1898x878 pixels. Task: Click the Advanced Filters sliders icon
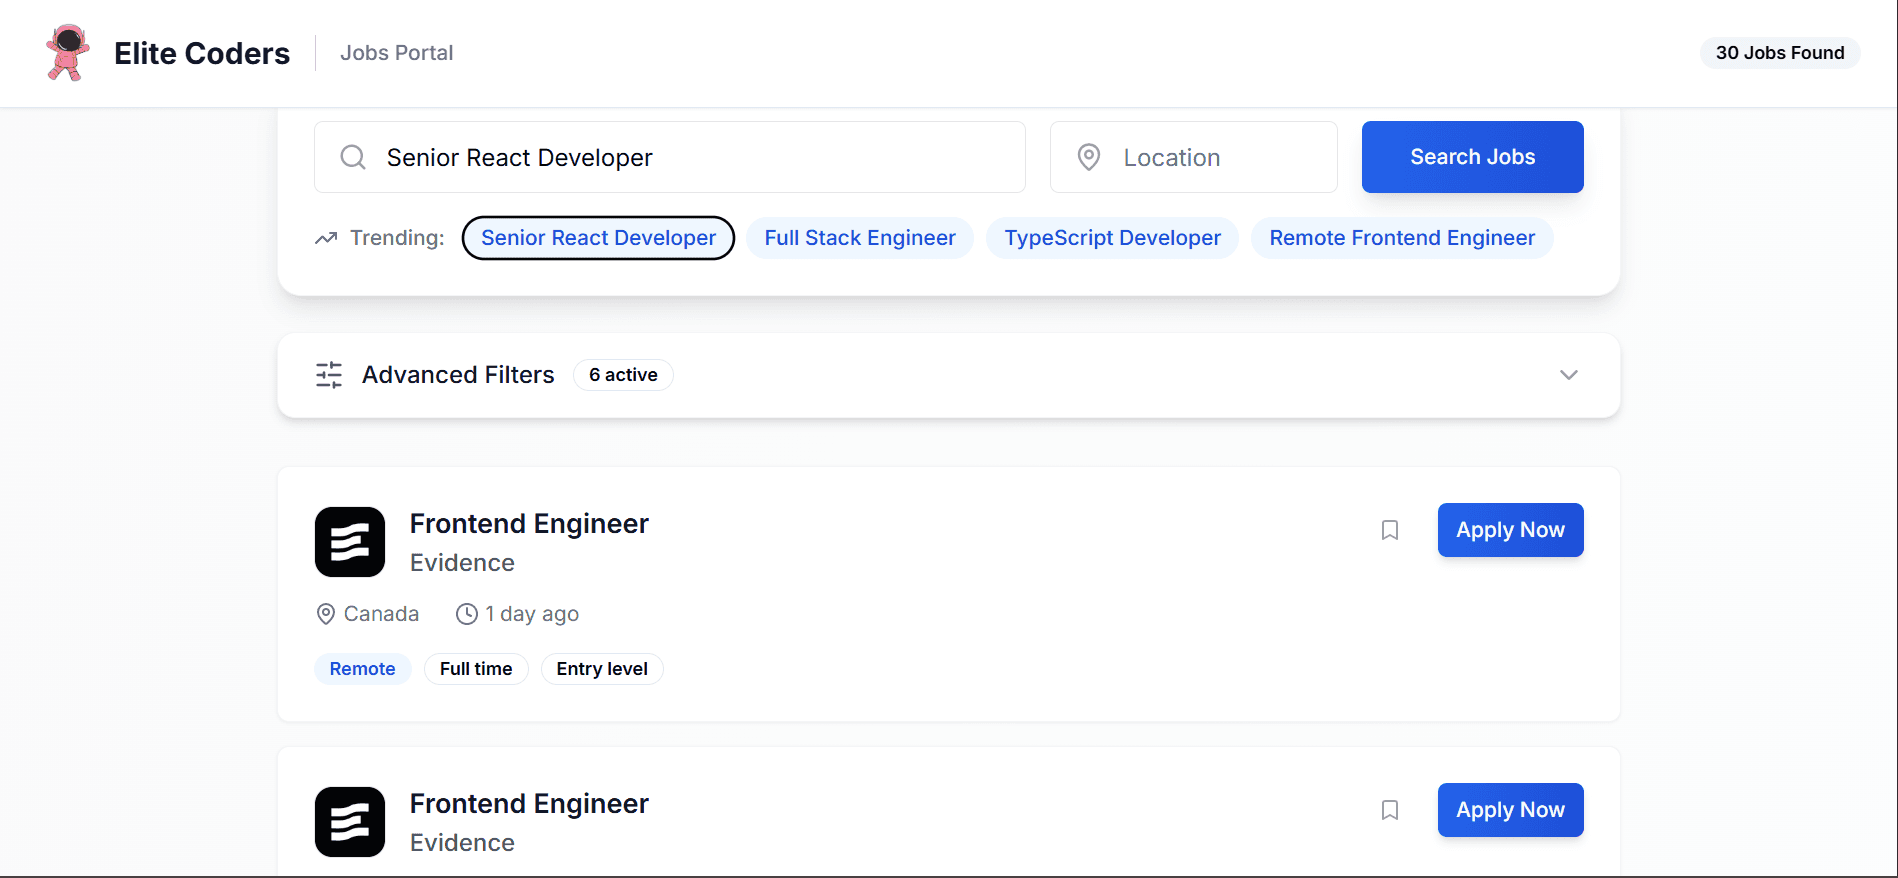329,375
